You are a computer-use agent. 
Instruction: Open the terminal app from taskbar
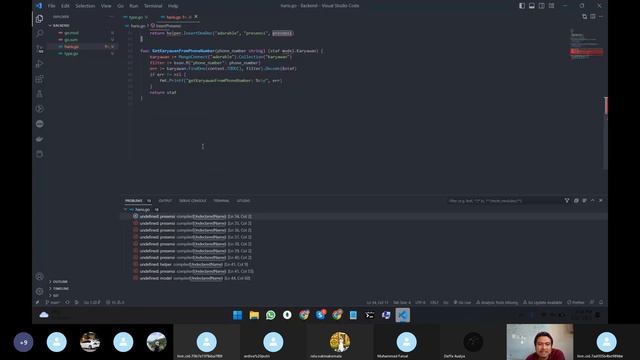tap(369, 315)
